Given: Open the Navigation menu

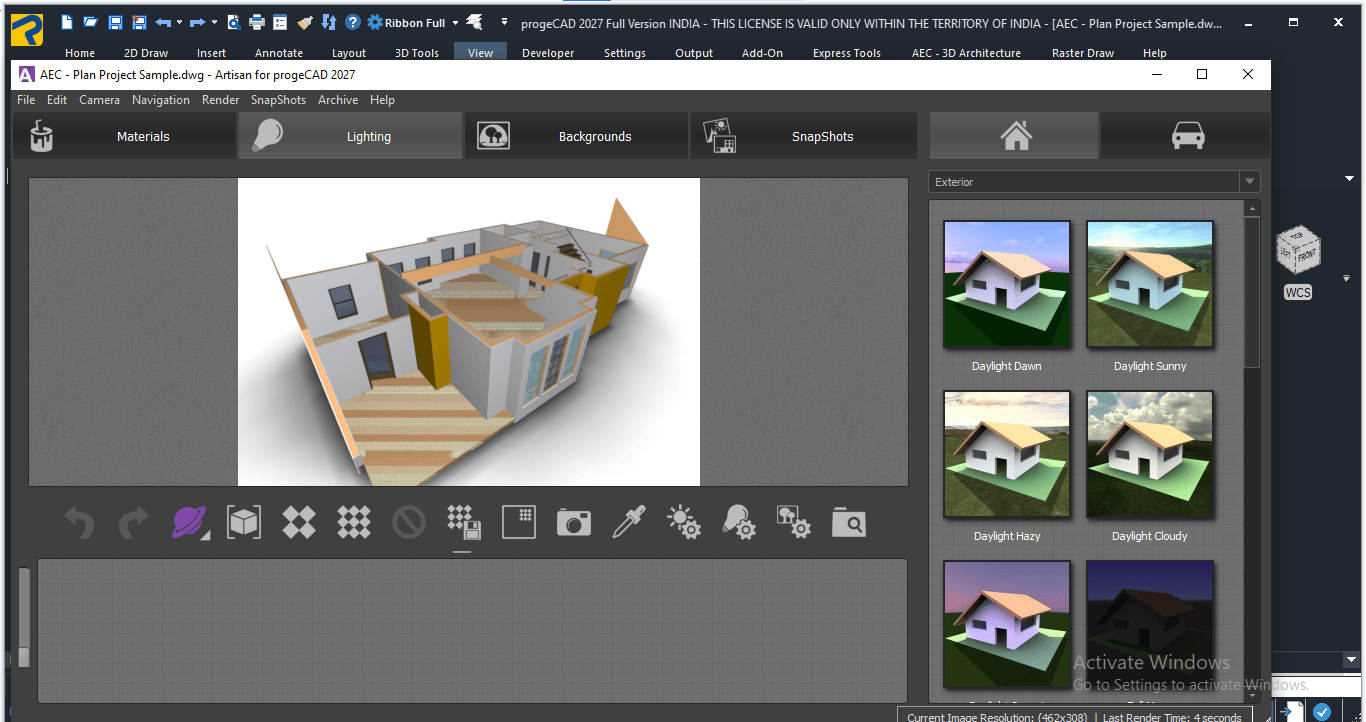Looking at the screenshot, I should (x=161, y=100).
